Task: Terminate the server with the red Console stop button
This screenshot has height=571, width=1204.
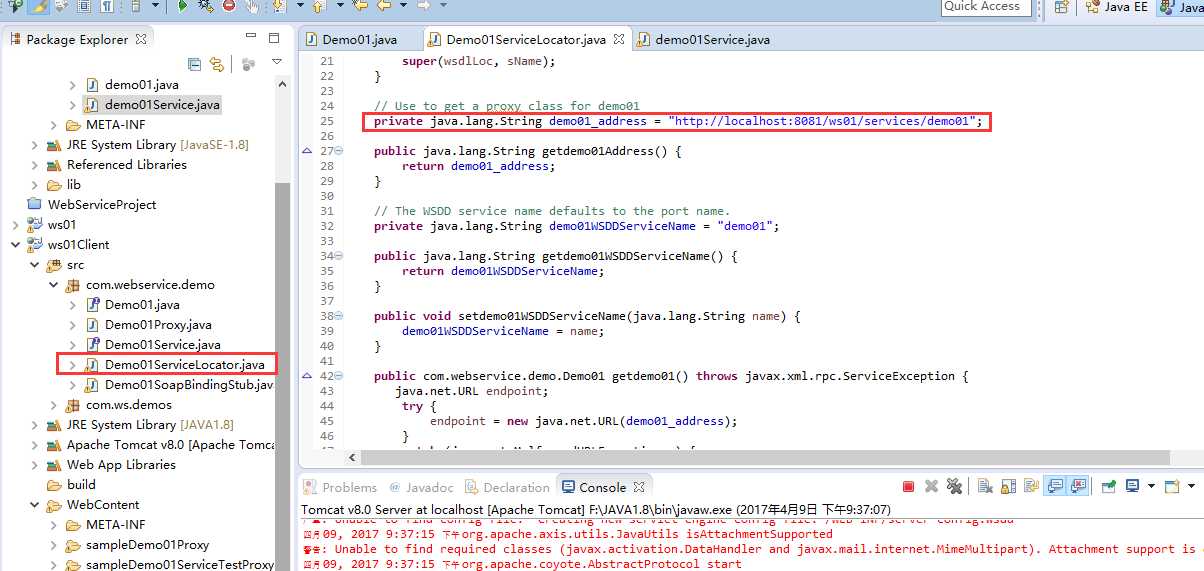Action: [908, 487]
